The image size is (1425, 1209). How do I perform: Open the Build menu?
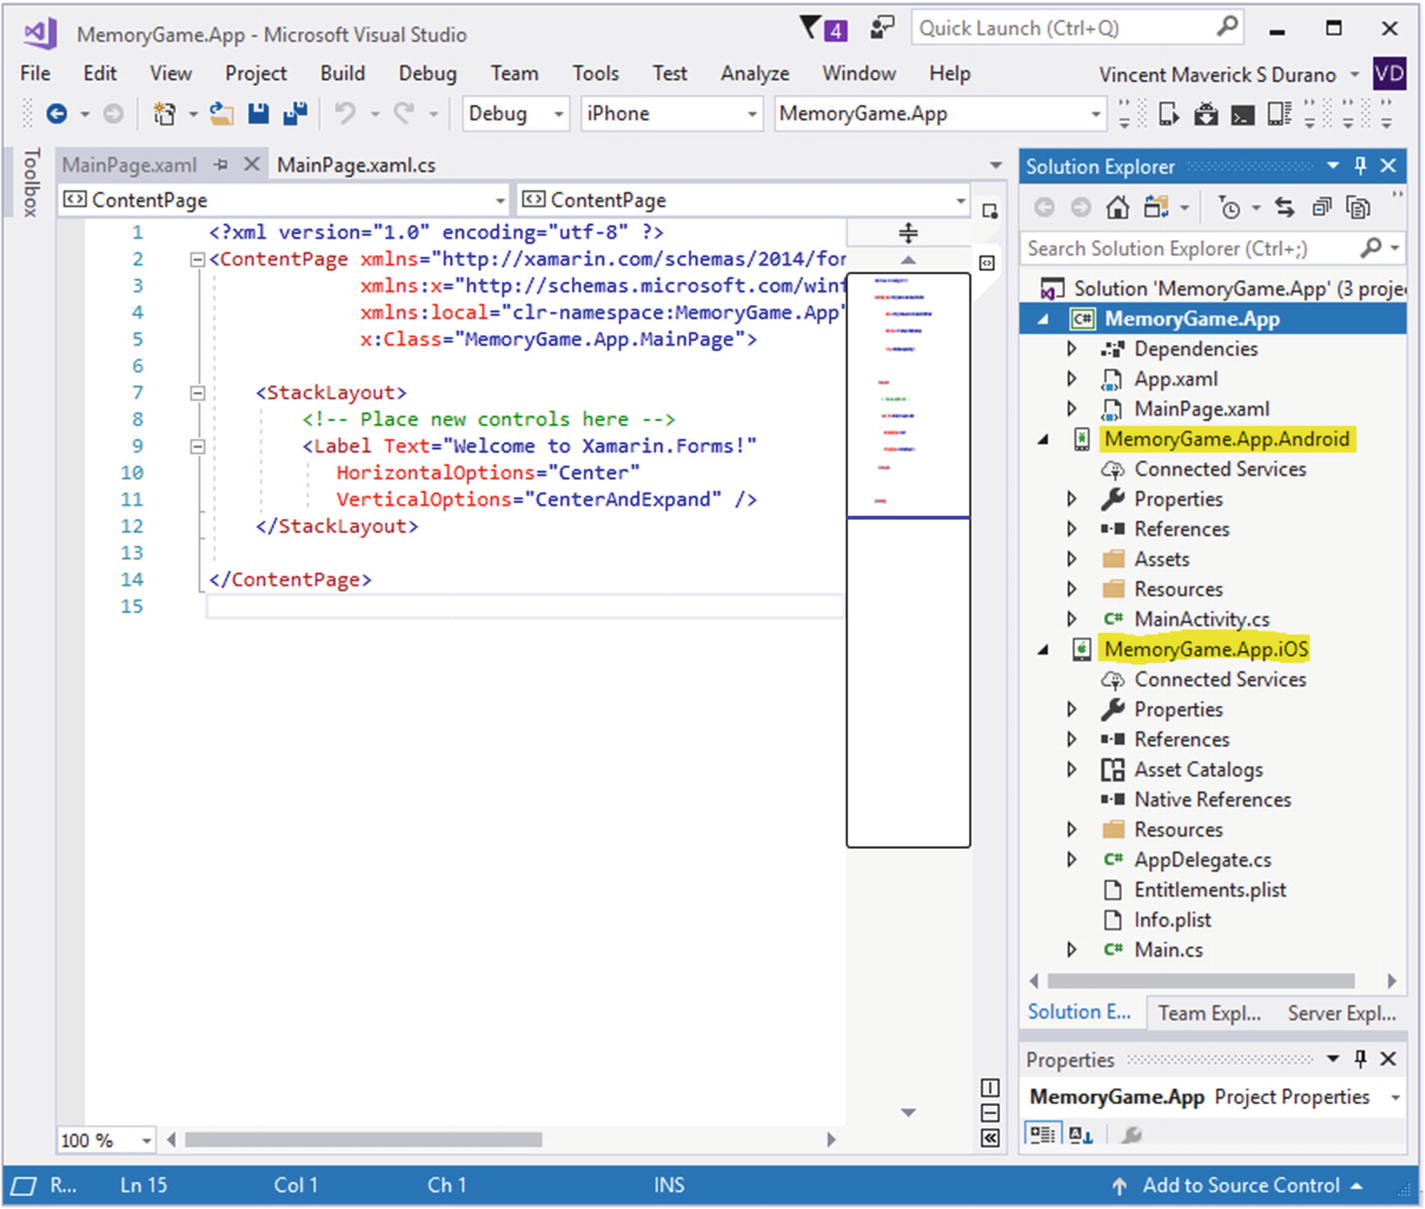tap(343, 73)
